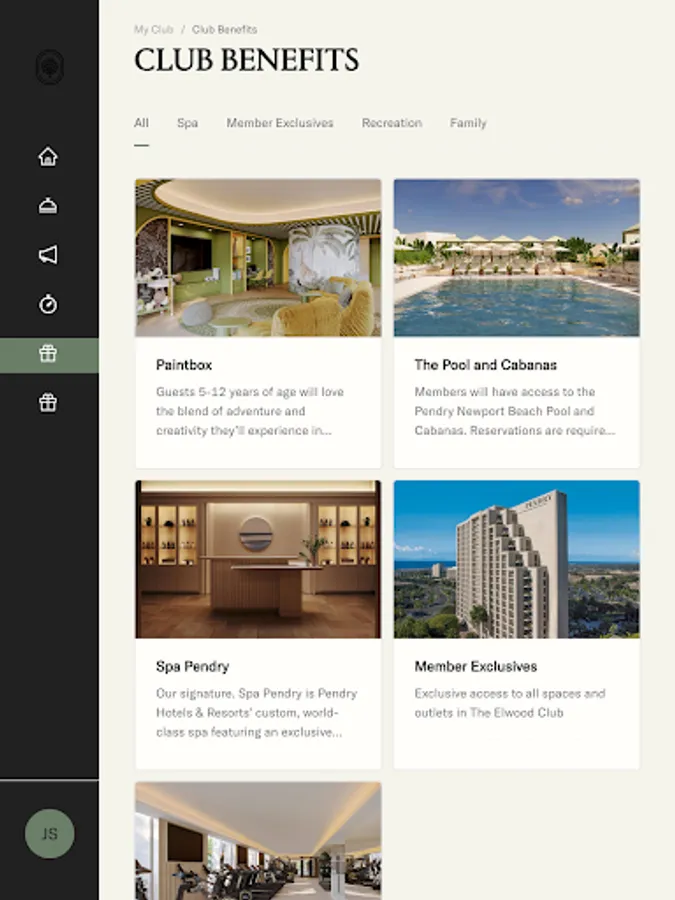
Task: Open announcements megaphone icon
Action: point(48,255)
